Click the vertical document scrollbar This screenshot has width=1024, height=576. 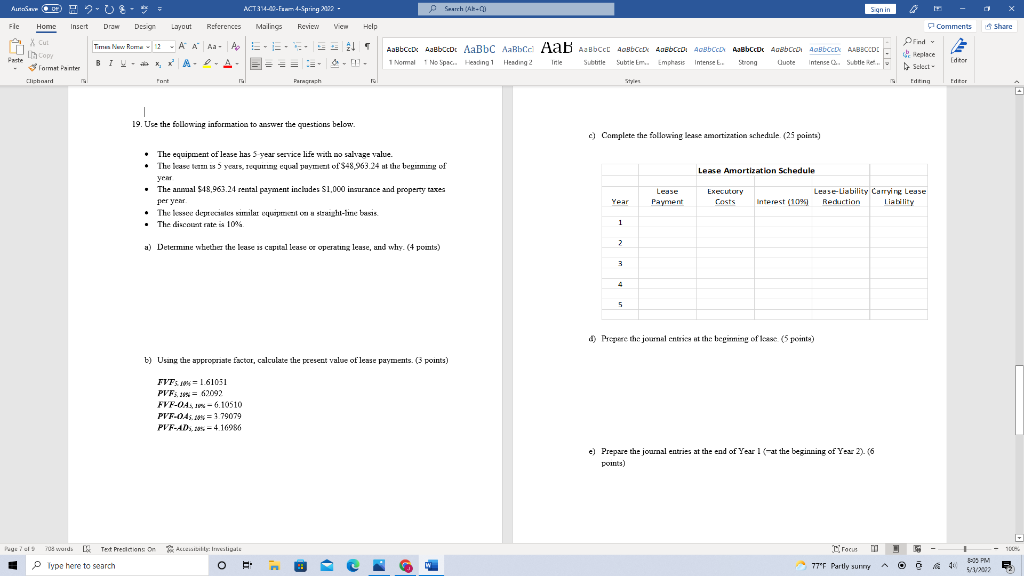(1019, 400)
